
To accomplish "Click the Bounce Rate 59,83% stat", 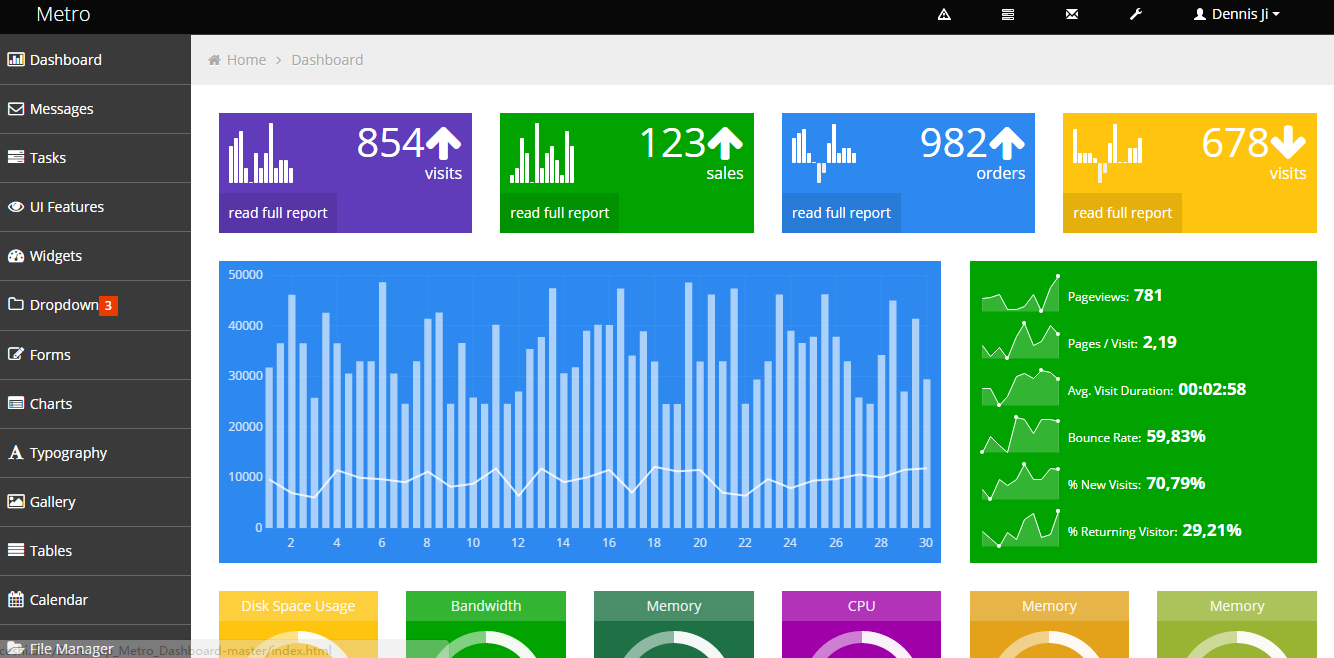I will [1093, 436].
